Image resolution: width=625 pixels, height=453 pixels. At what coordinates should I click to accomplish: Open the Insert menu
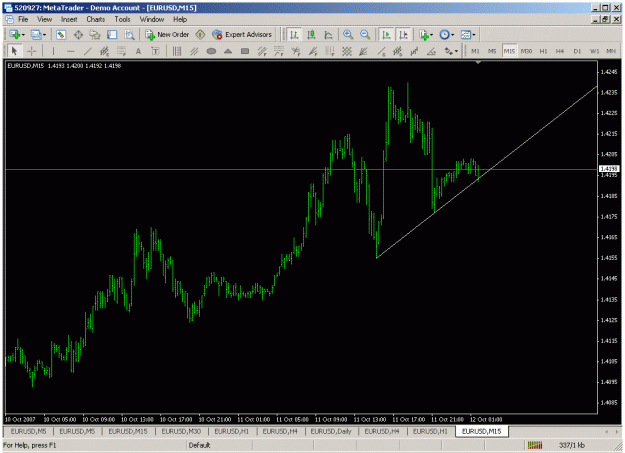tap(69, 19)
